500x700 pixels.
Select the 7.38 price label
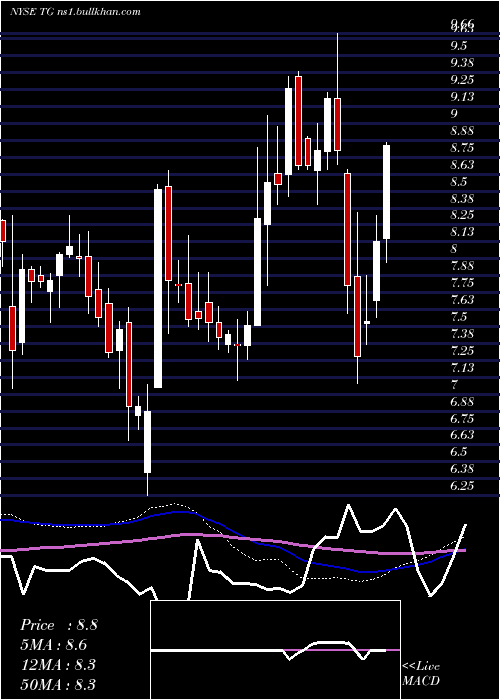pyautogui.click(x=462, y=333)
